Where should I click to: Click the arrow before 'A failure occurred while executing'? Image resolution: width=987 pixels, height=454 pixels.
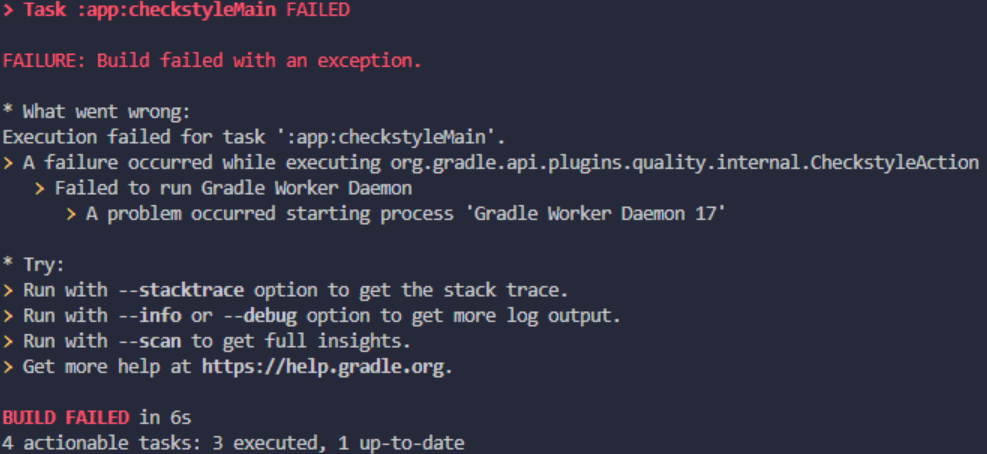8,162
